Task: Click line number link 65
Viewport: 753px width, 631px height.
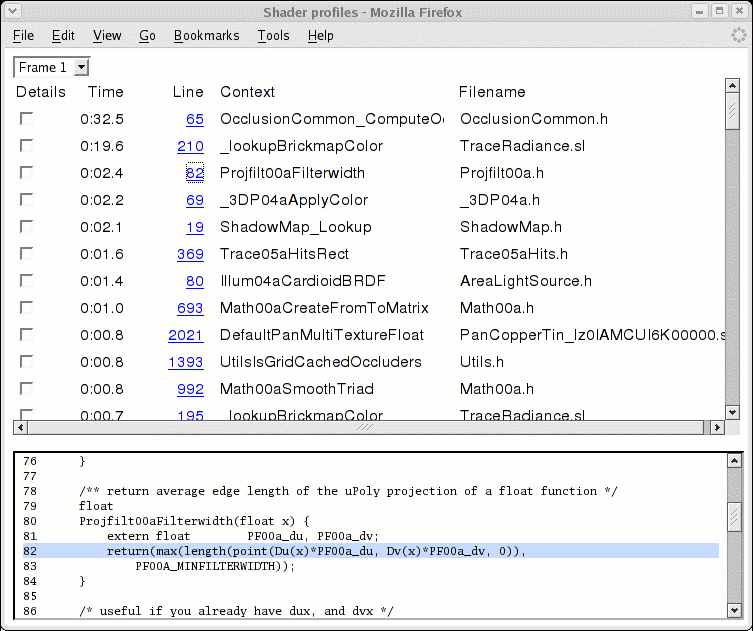Action: pyautogui.click(x=194, y=119)
